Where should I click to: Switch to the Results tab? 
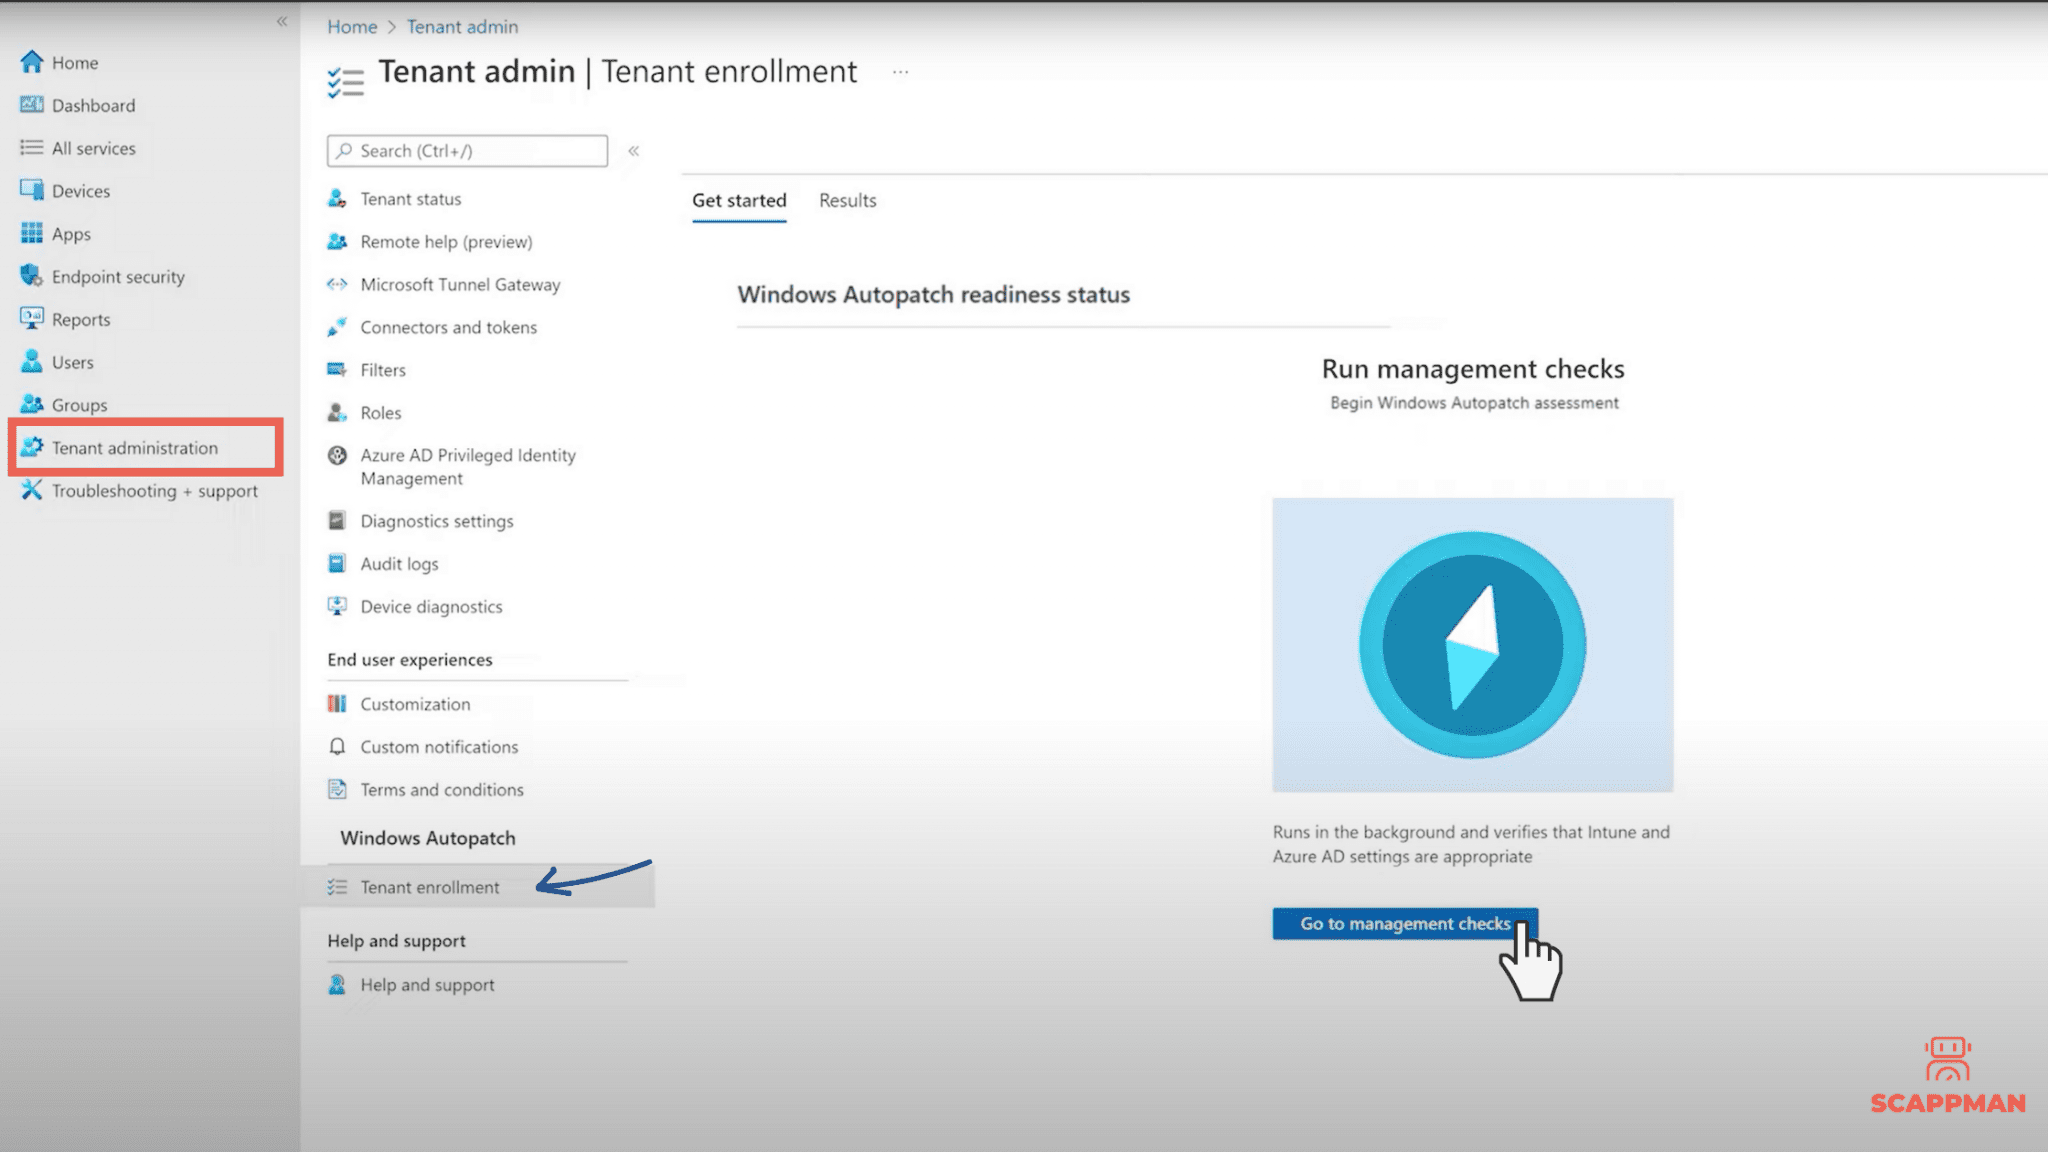point(847,200)
